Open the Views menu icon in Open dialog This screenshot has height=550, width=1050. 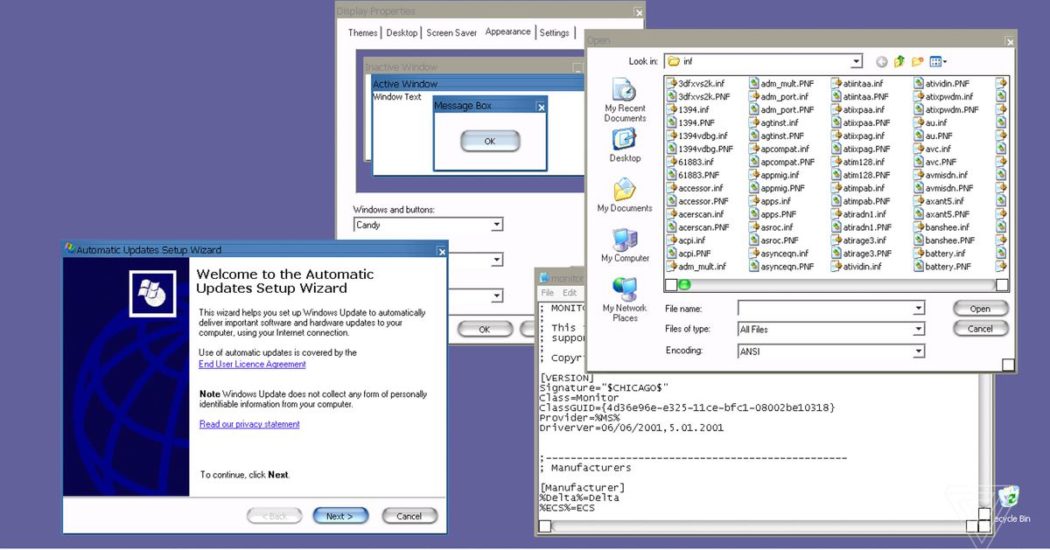(x=938, y=62)
